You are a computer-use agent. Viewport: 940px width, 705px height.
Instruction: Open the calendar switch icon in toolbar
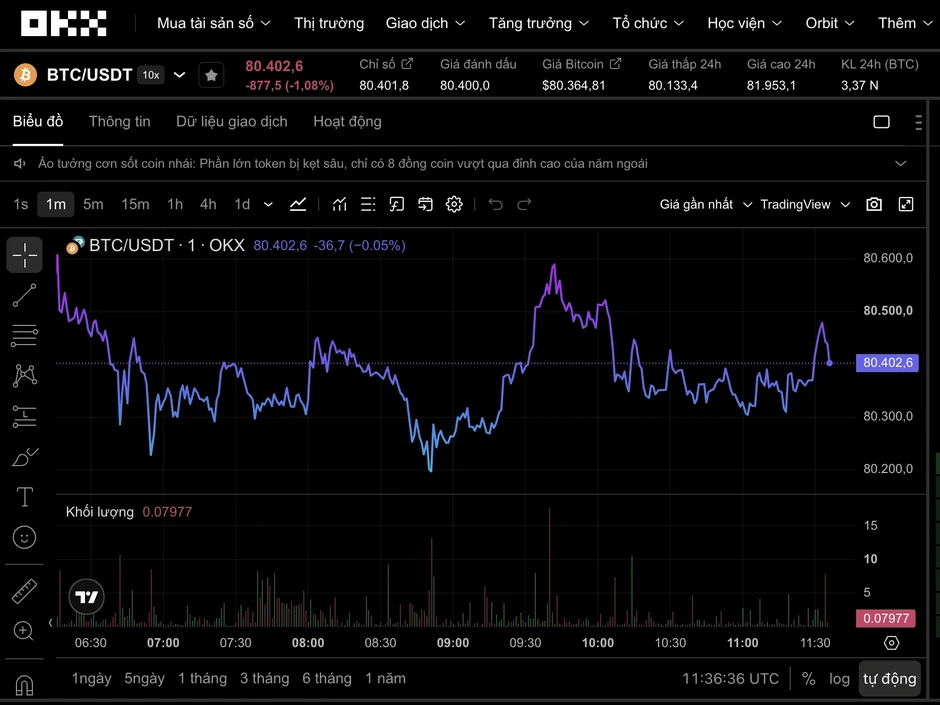[425, 204]
